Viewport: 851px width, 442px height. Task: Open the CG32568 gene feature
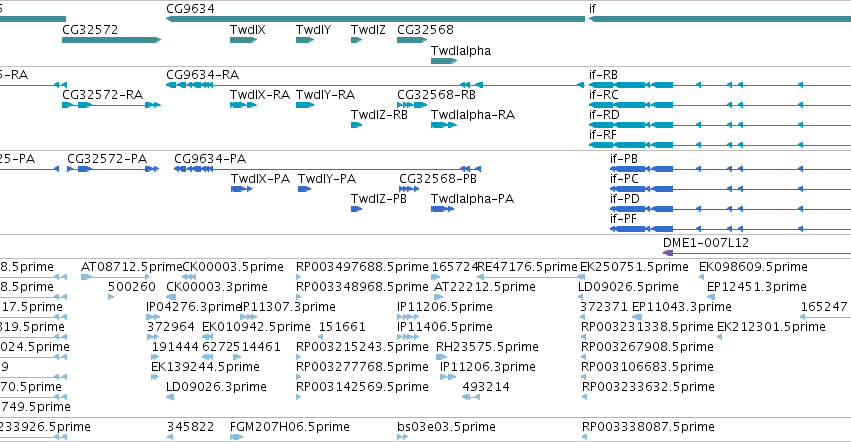(412, 40)
